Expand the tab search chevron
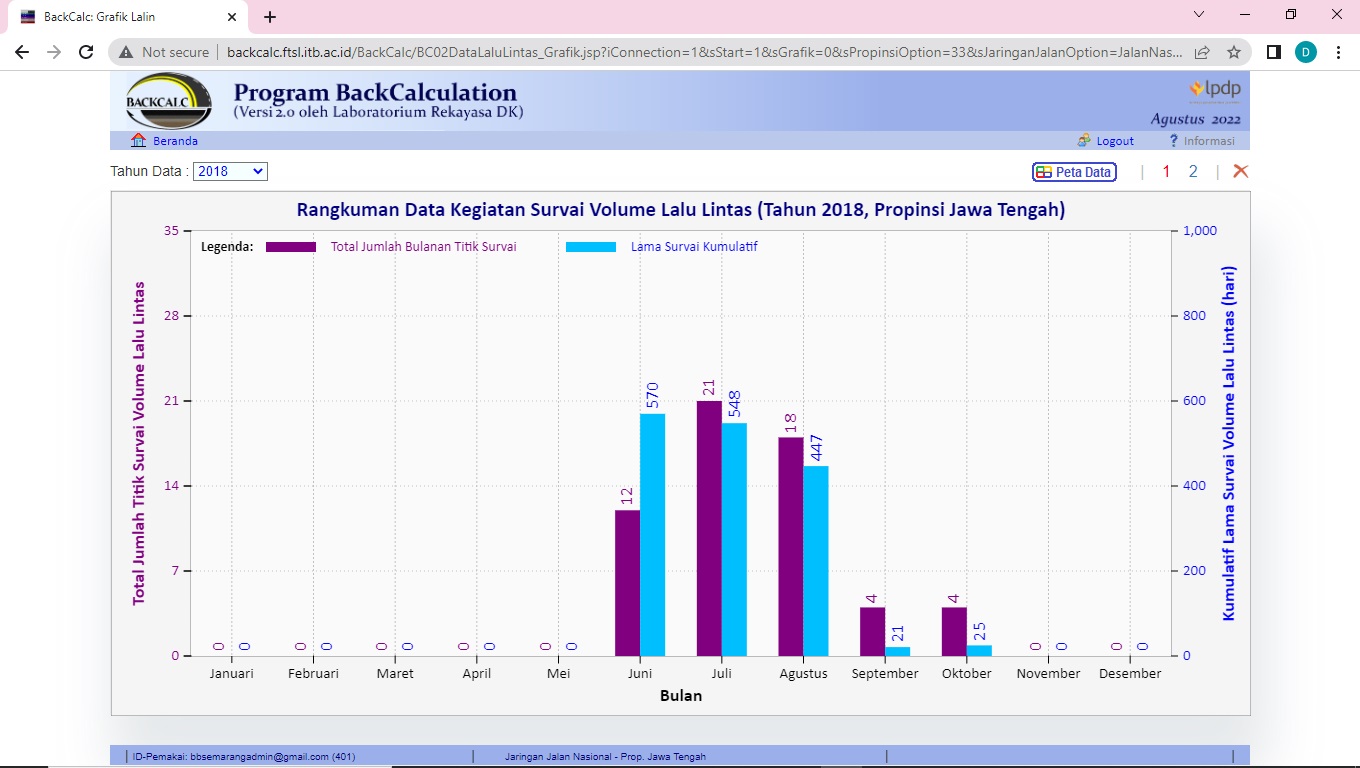Image resolution: width=1360 pixels, height=768 pixels. coord(1201,15)
